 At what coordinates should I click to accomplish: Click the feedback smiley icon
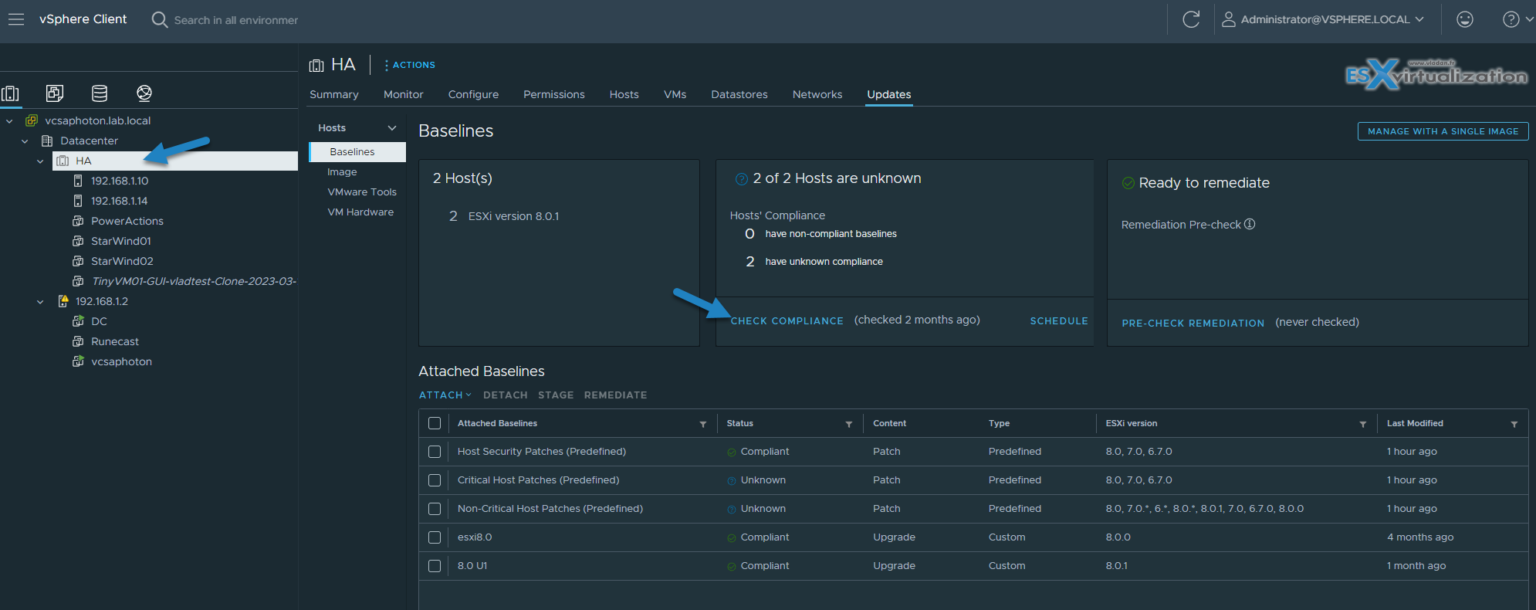click(x=1464, y=18)
